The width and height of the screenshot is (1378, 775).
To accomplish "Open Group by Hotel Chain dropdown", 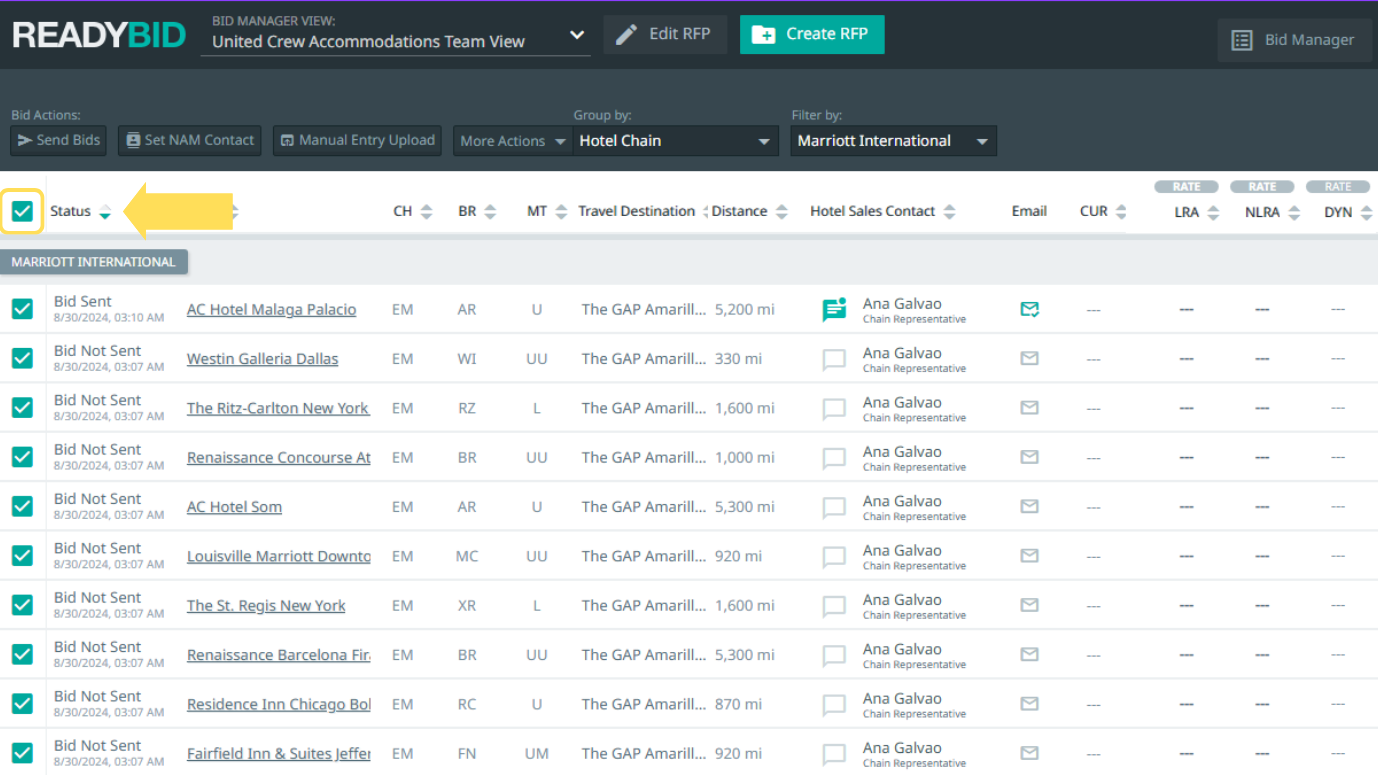I will (676, 141).
